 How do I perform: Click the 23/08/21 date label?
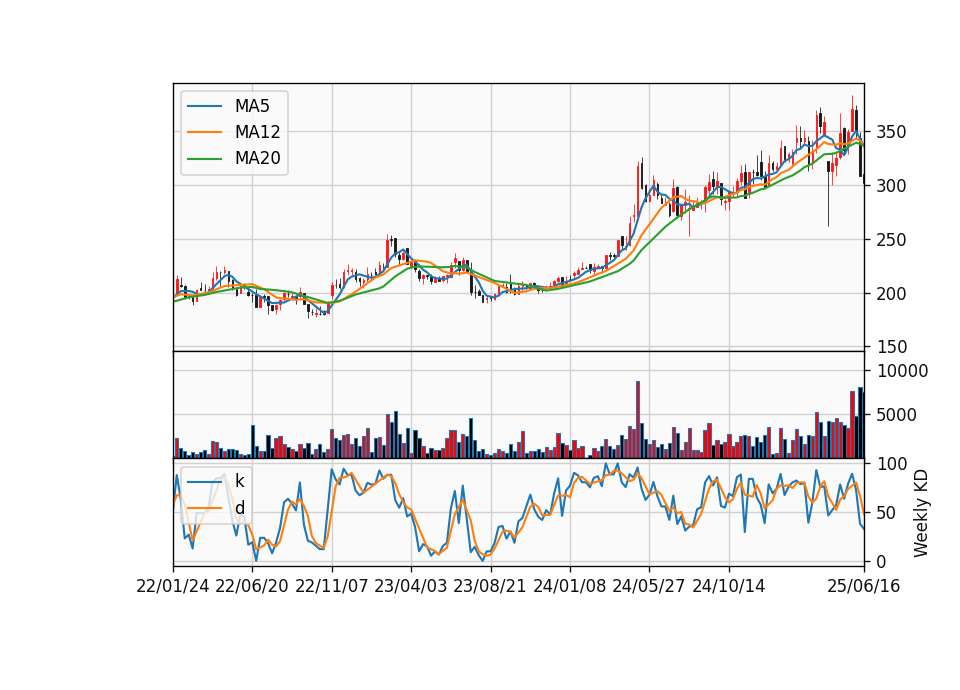tap(490, 587)
